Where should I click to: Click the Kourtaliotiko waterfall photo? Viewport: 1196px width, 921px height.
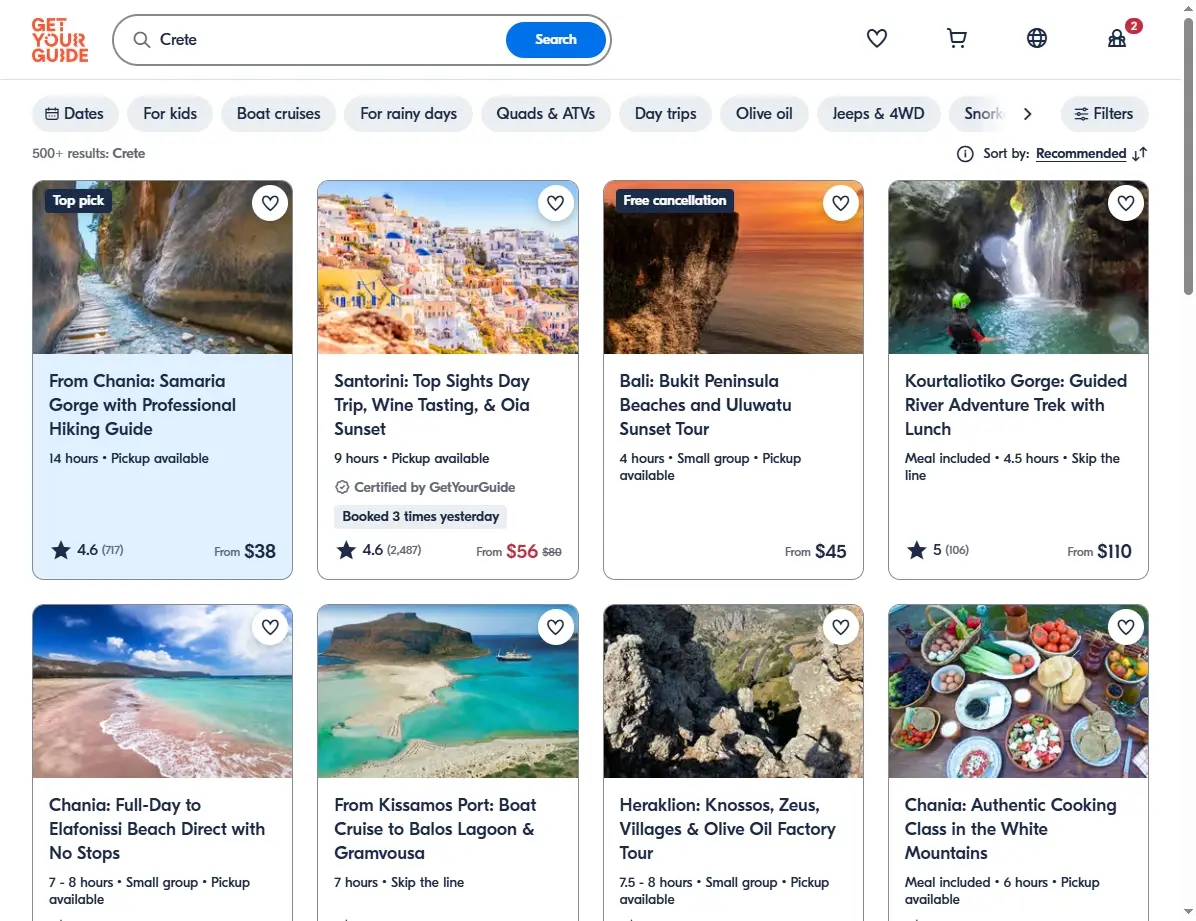pyautogui.click(x=1018, y=267)
